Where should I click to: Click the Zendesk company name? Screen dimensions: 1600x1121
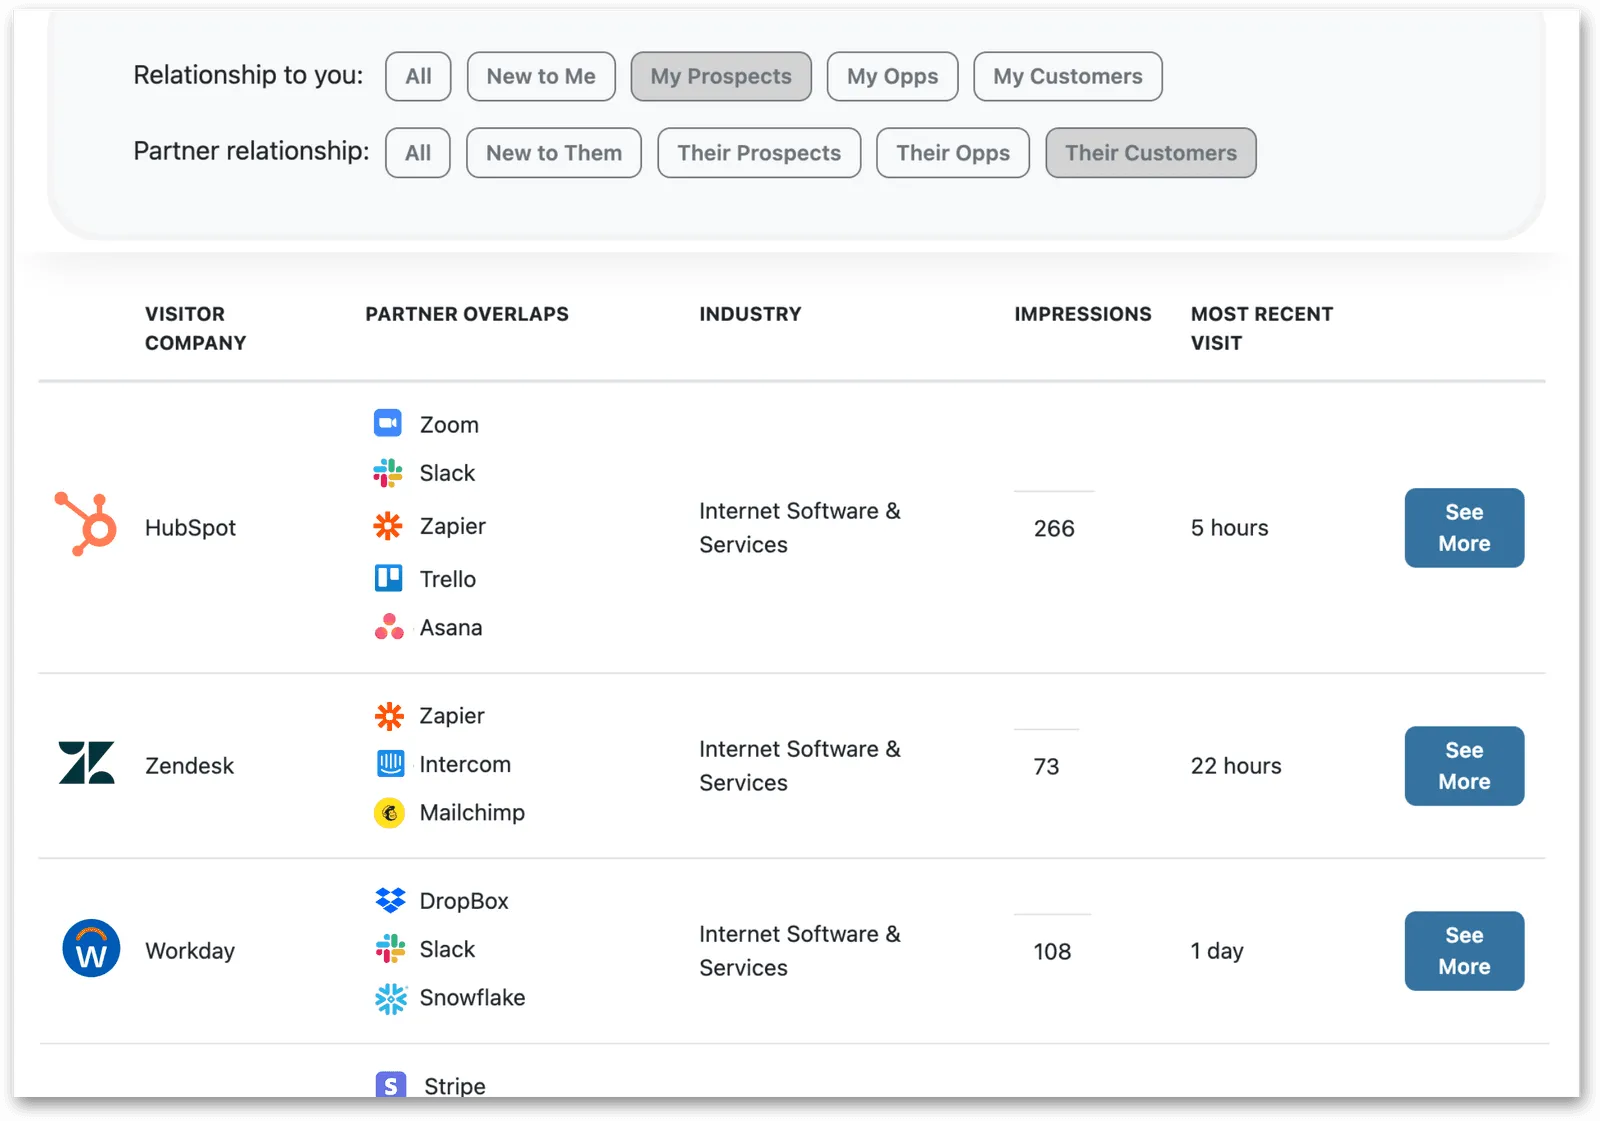point(189,766)
